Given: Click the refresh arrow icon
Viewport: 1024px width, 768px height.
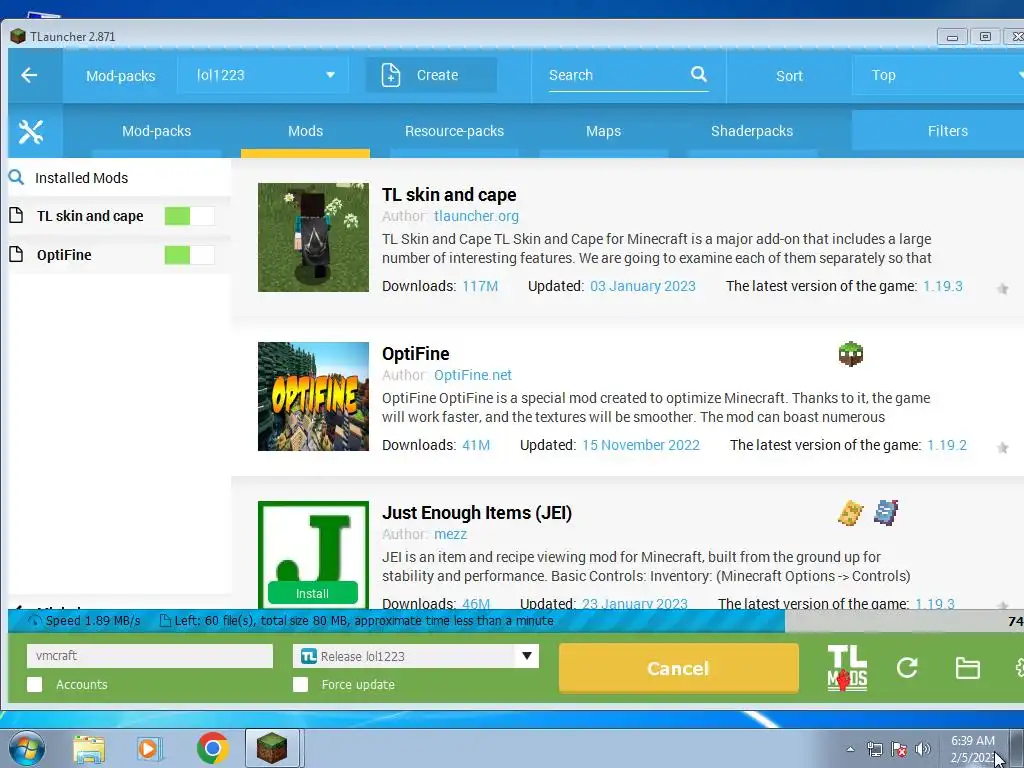Looking at the screenshot, I should [x=907, y=667].
